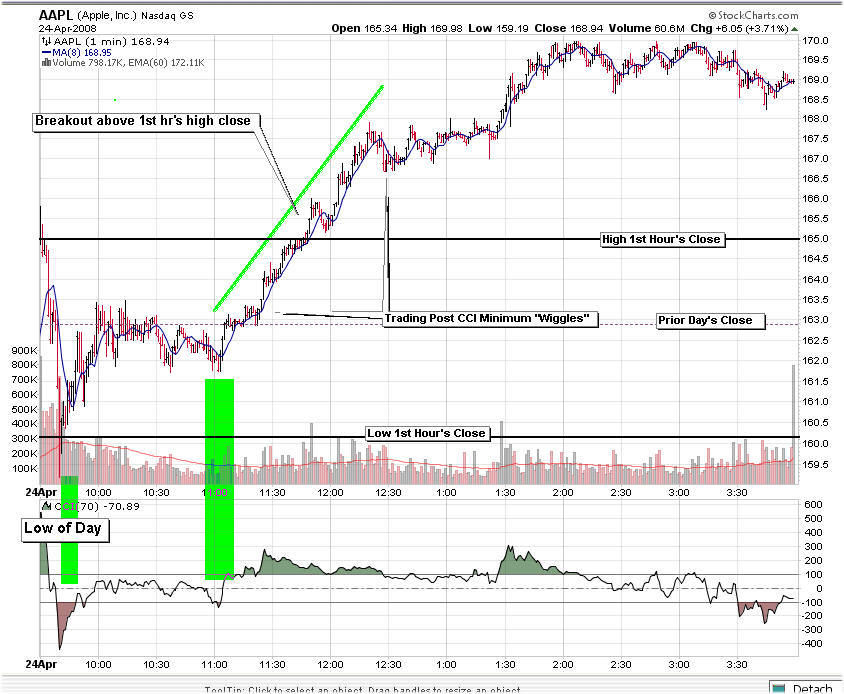Image resolution: width=844 pixels, height=694 pixels.
Task: Select the green diagonal trend line
Action: pos(299,198)
